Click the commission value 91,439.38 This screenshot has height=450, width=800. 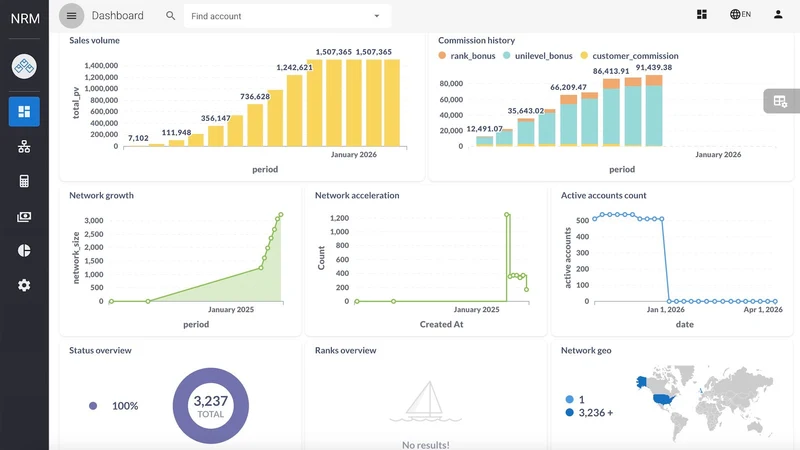654,67
